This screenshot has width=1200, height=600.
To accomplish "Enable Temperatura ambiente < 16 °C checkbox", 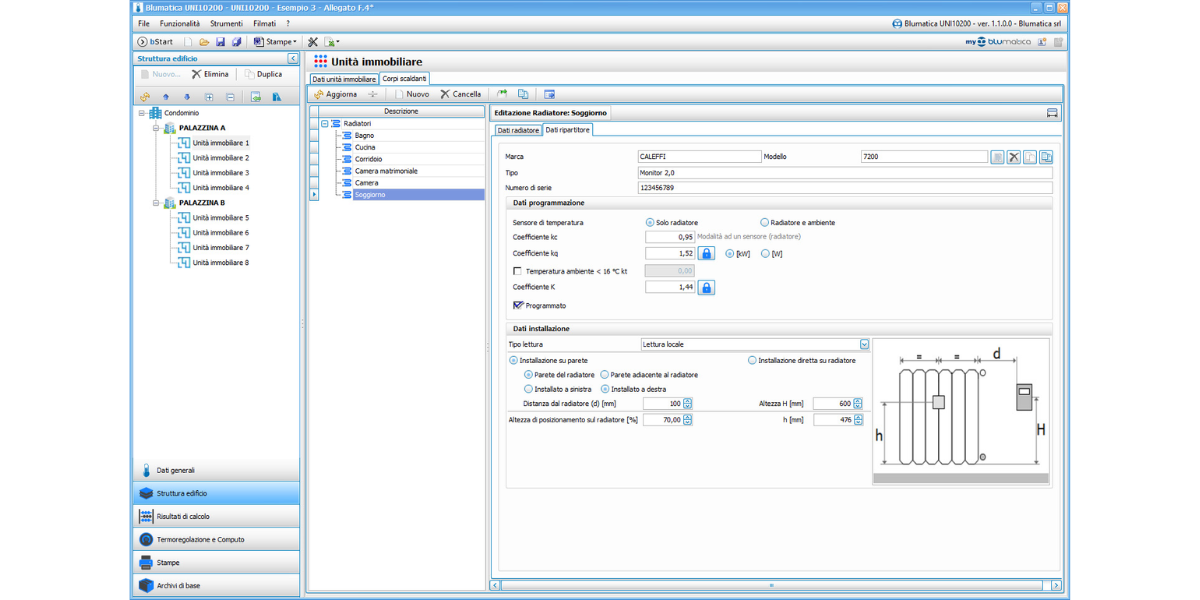I will coord(517,271).
